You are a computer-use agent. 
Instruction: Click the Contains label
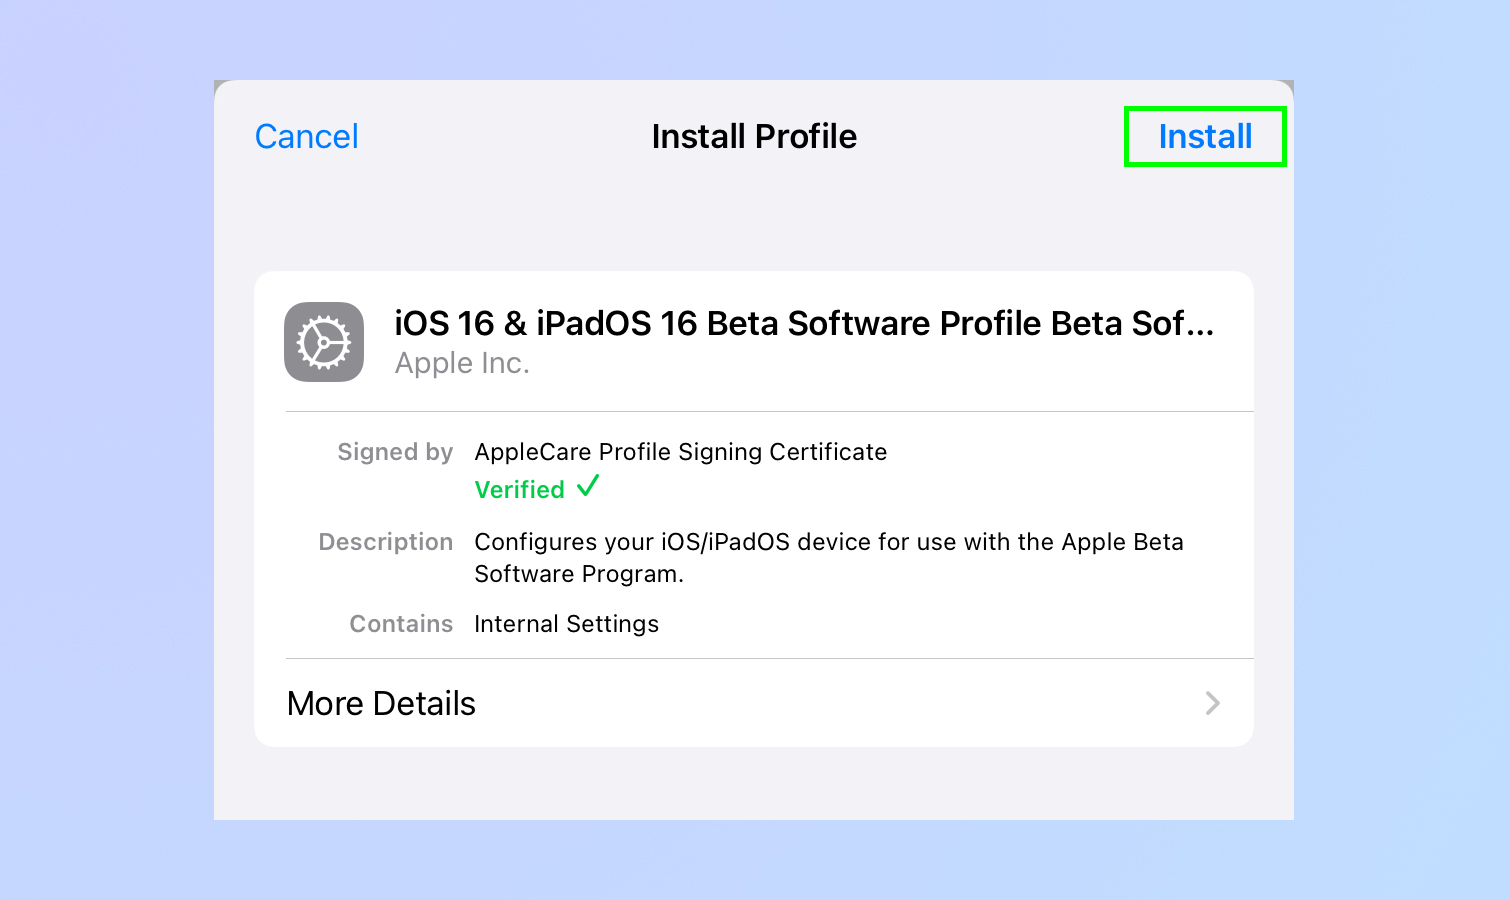point(401,624)
